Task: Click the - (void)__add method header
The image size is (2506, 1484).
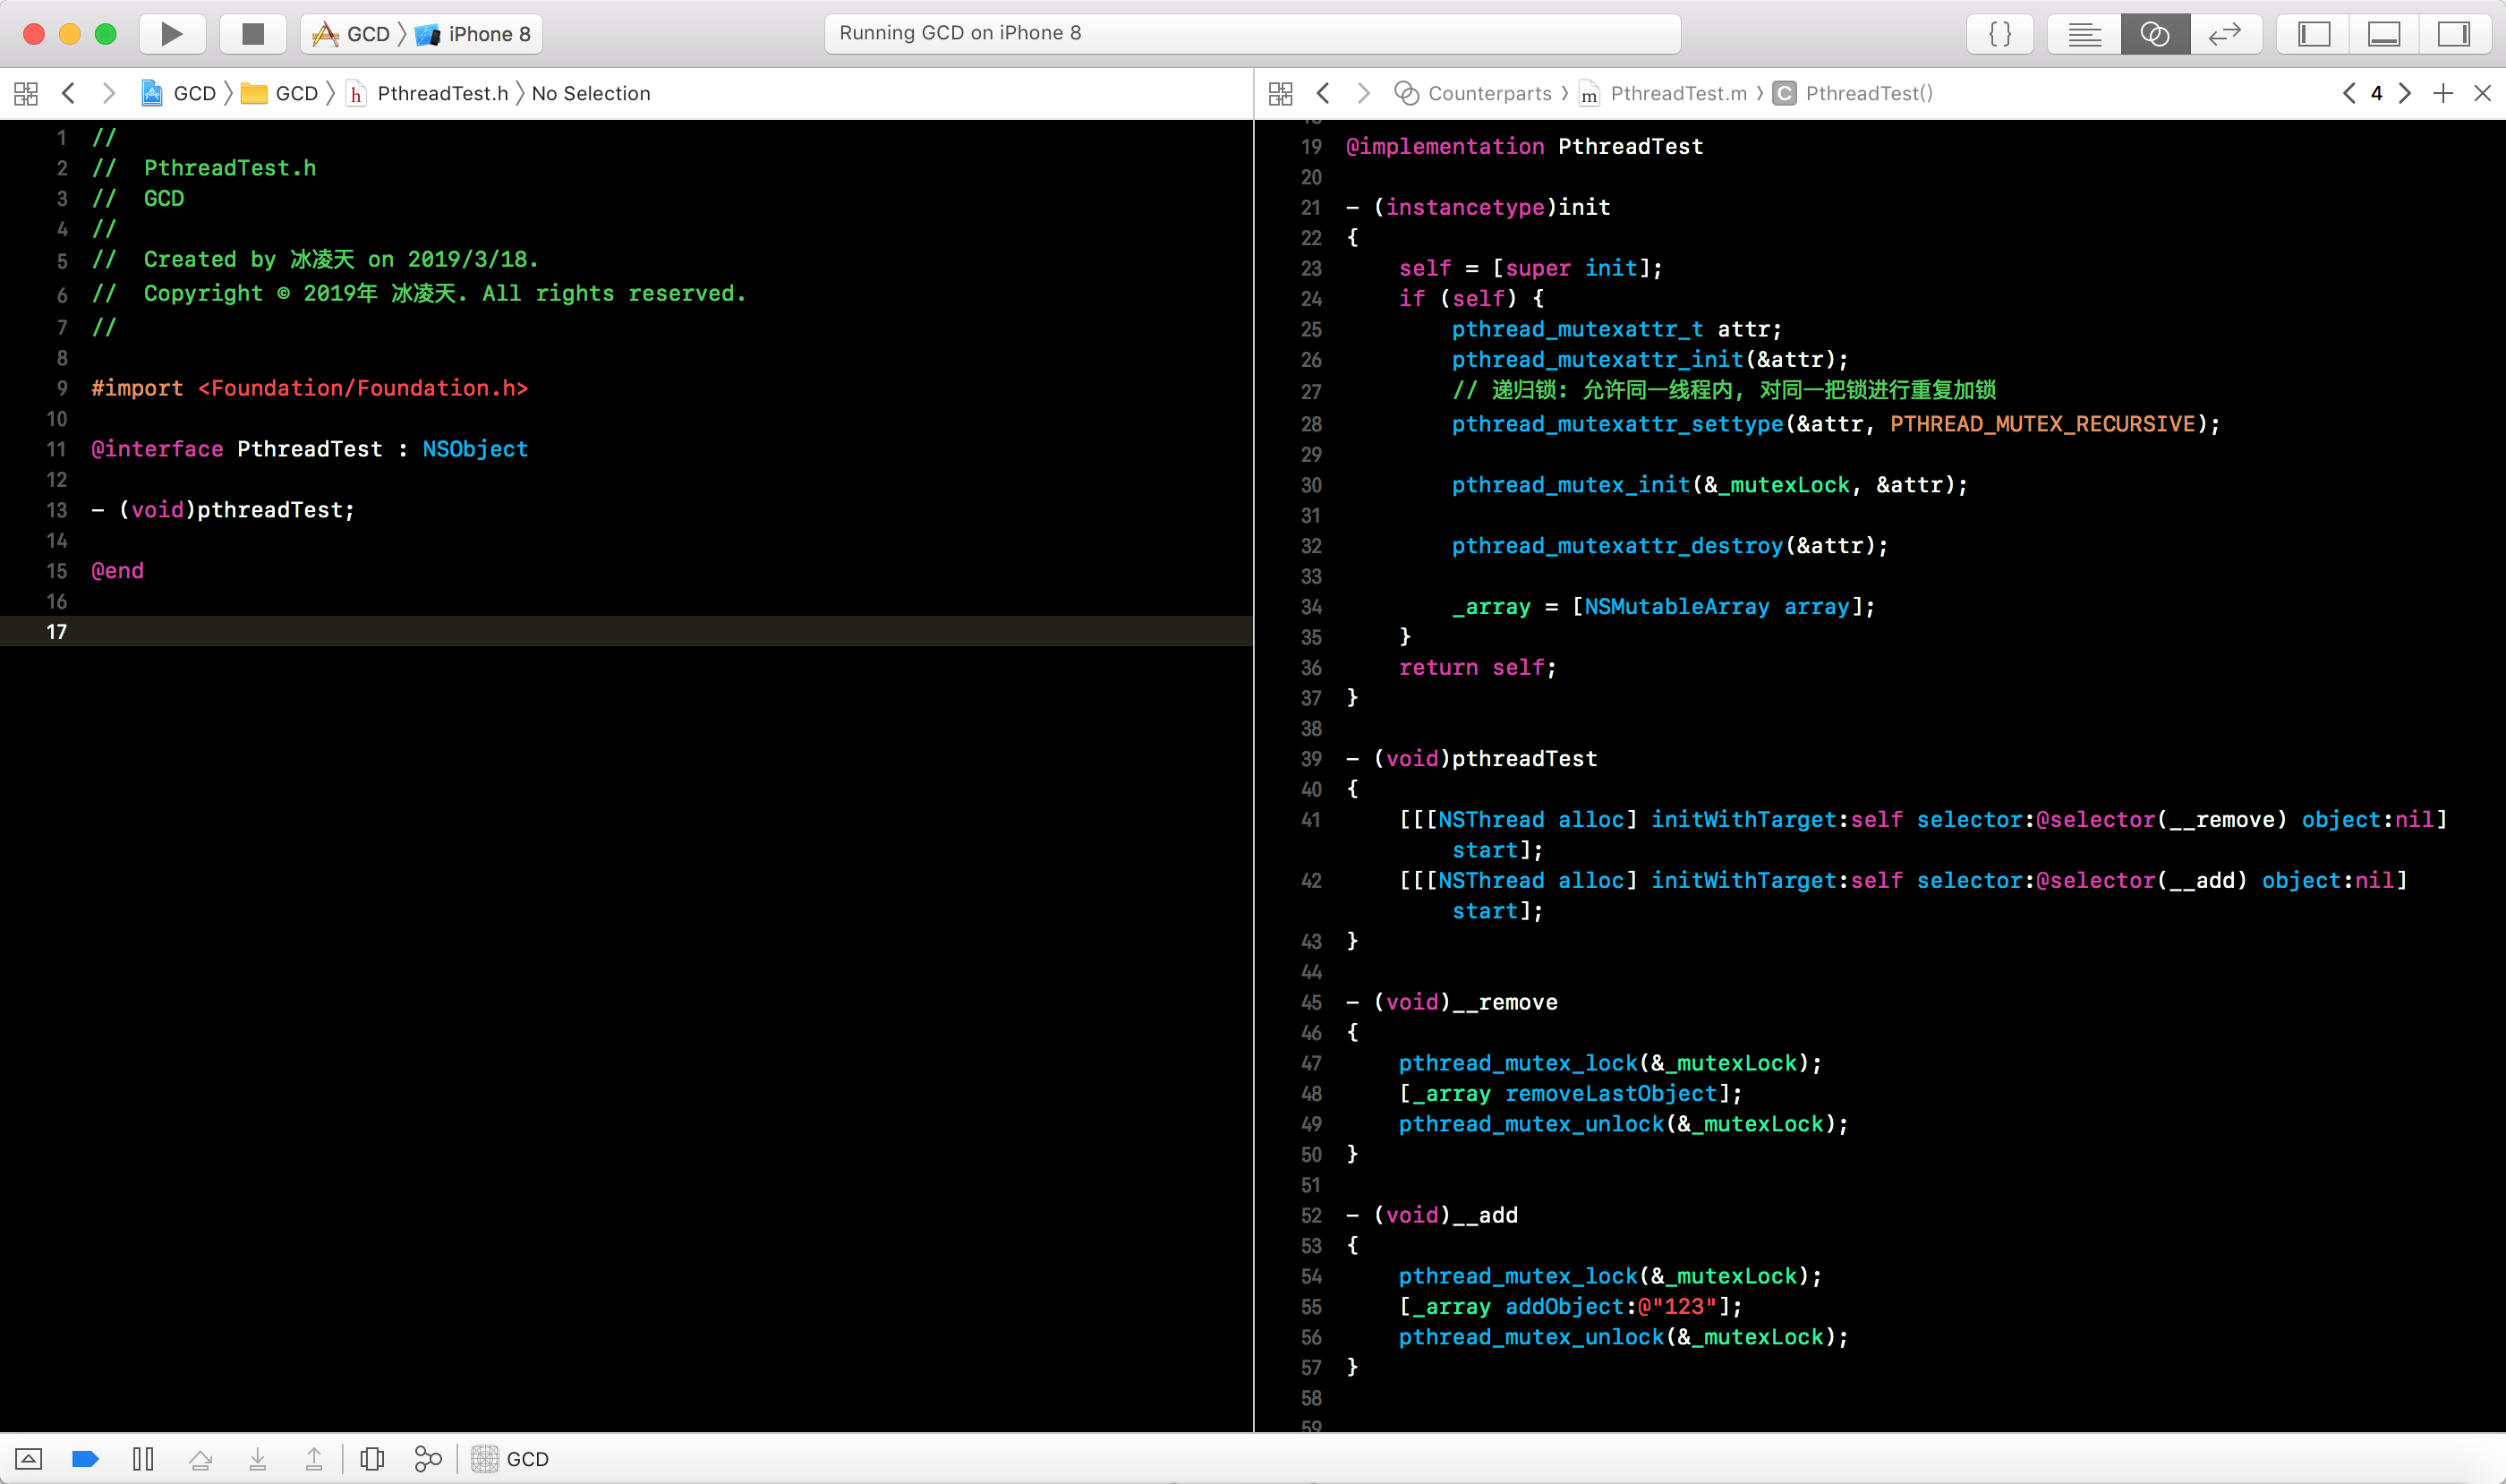Action: [1431, 1215]
